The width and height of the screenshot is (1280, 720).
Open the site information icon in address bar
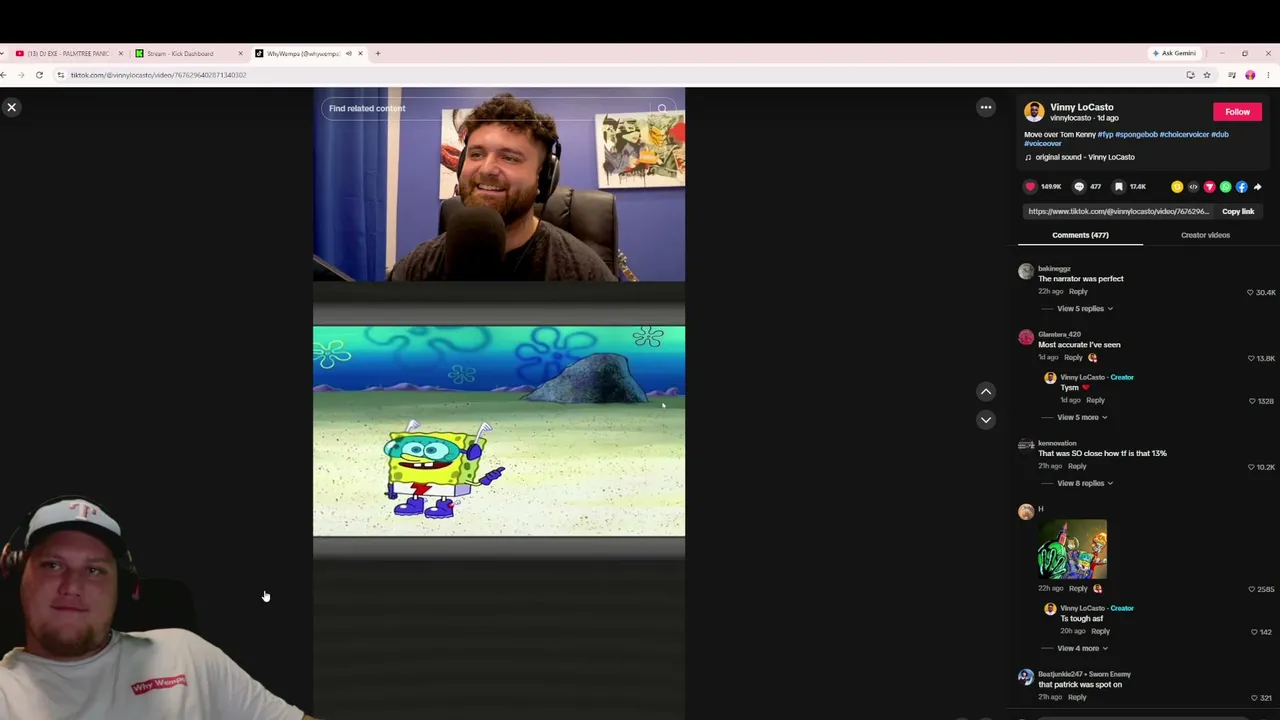[x=60, y=75]
